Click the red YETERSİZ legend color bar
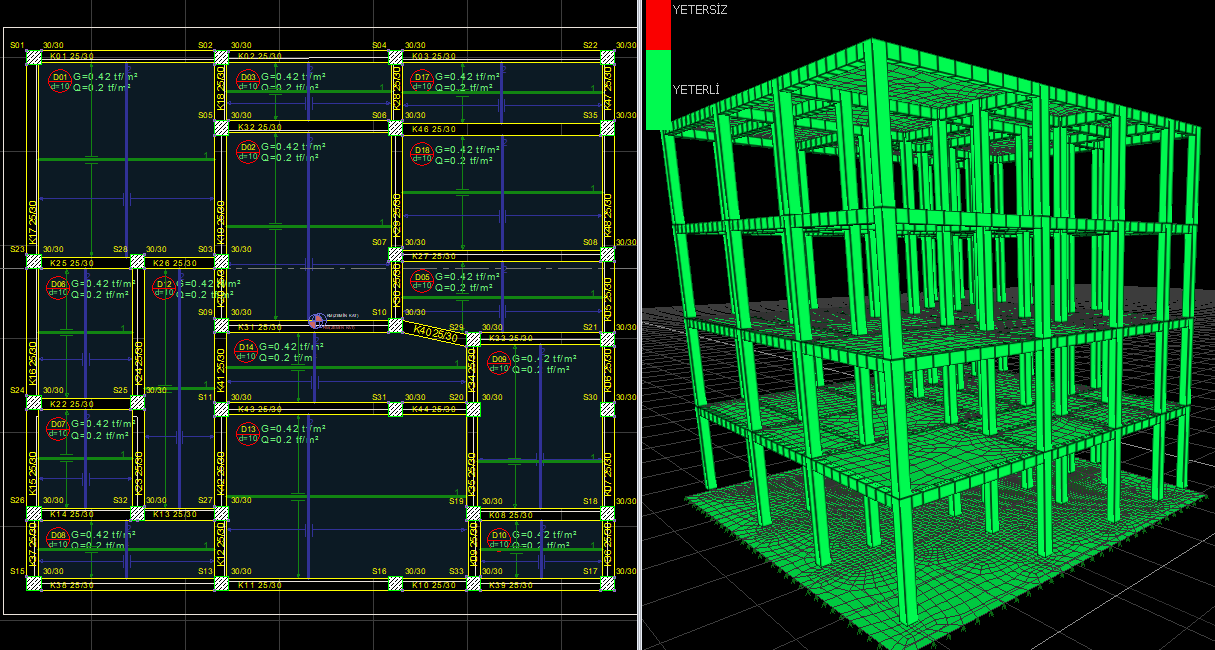Screen dimensions: 1215x650 click(x=658, y=24)
